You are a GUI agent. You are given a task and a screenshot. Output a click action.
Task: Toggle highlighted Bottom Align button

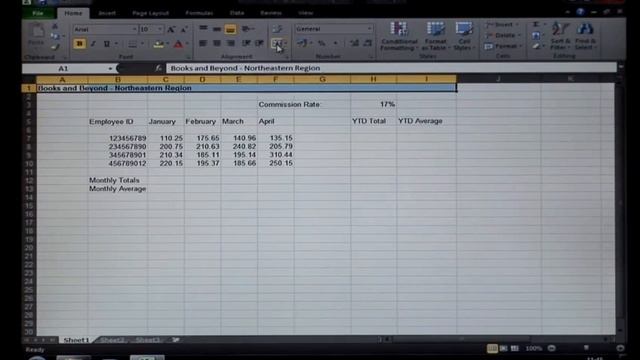(230, 29)
